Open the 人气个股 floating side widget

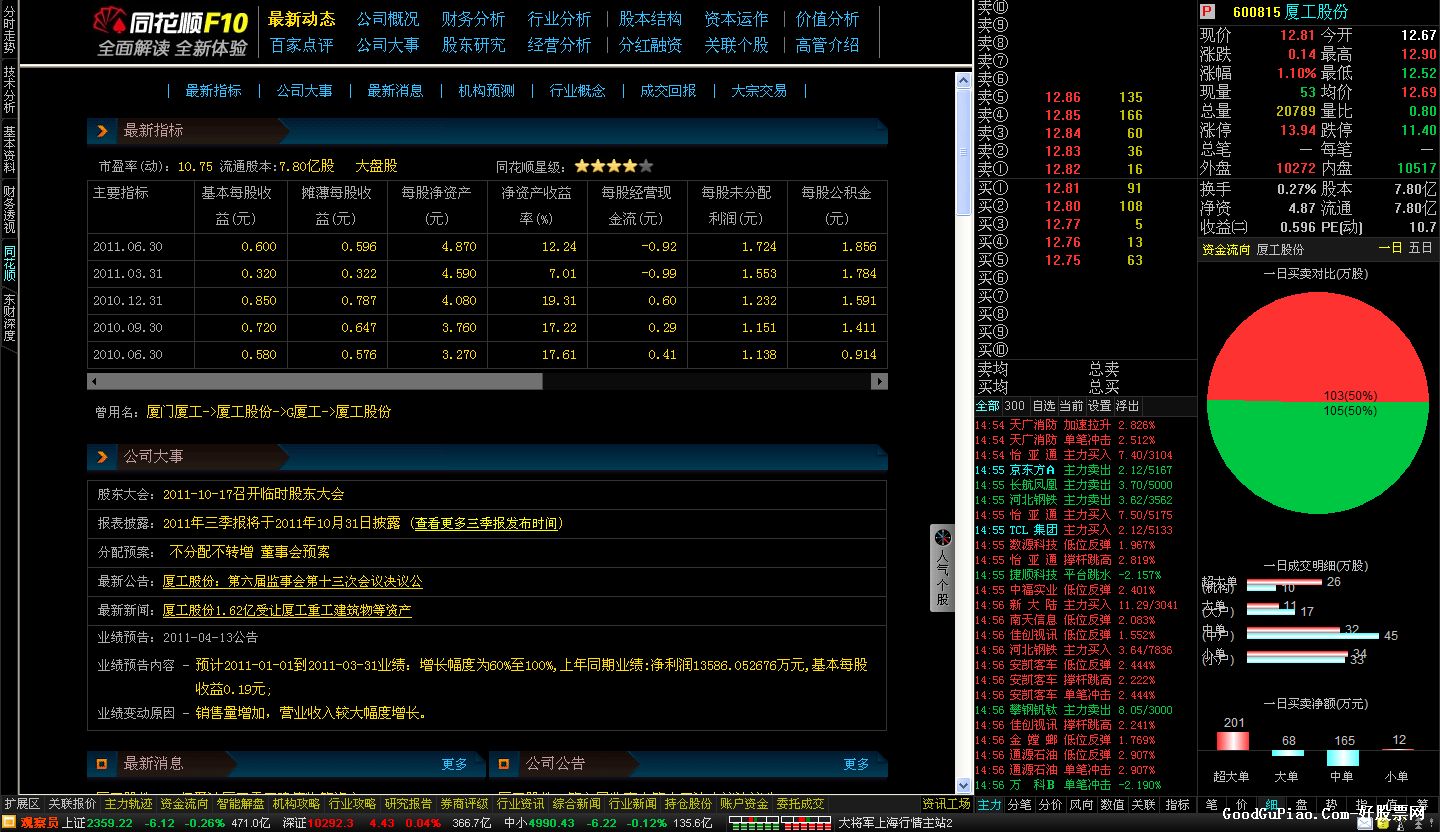click(942, 568)
